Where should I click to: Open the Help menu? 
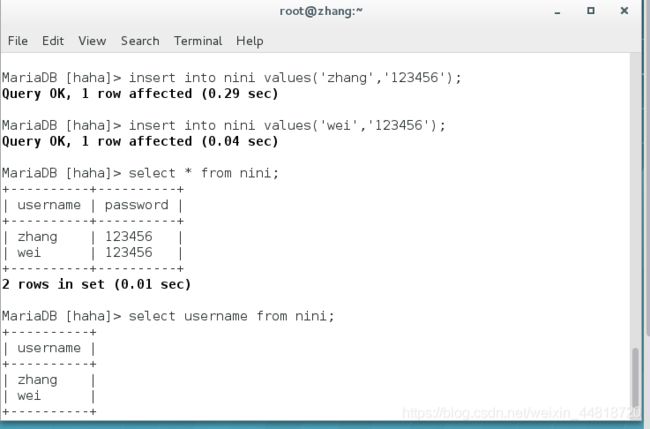(250, 41)
